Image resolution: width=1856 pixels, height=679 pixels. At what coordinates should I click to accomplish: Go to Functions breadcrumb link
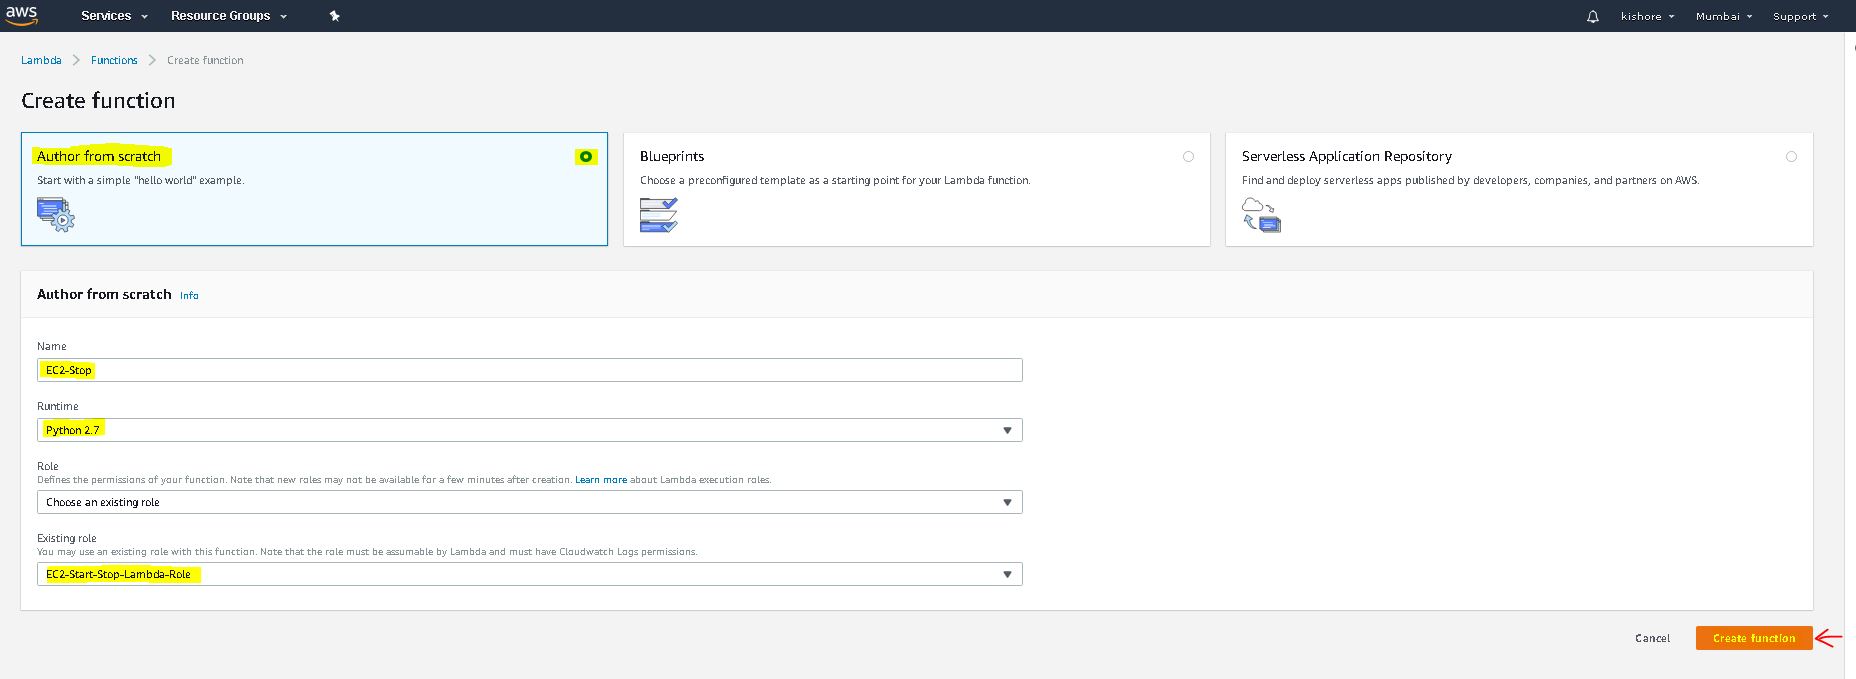pyautogui.click(x=114, y=60)
